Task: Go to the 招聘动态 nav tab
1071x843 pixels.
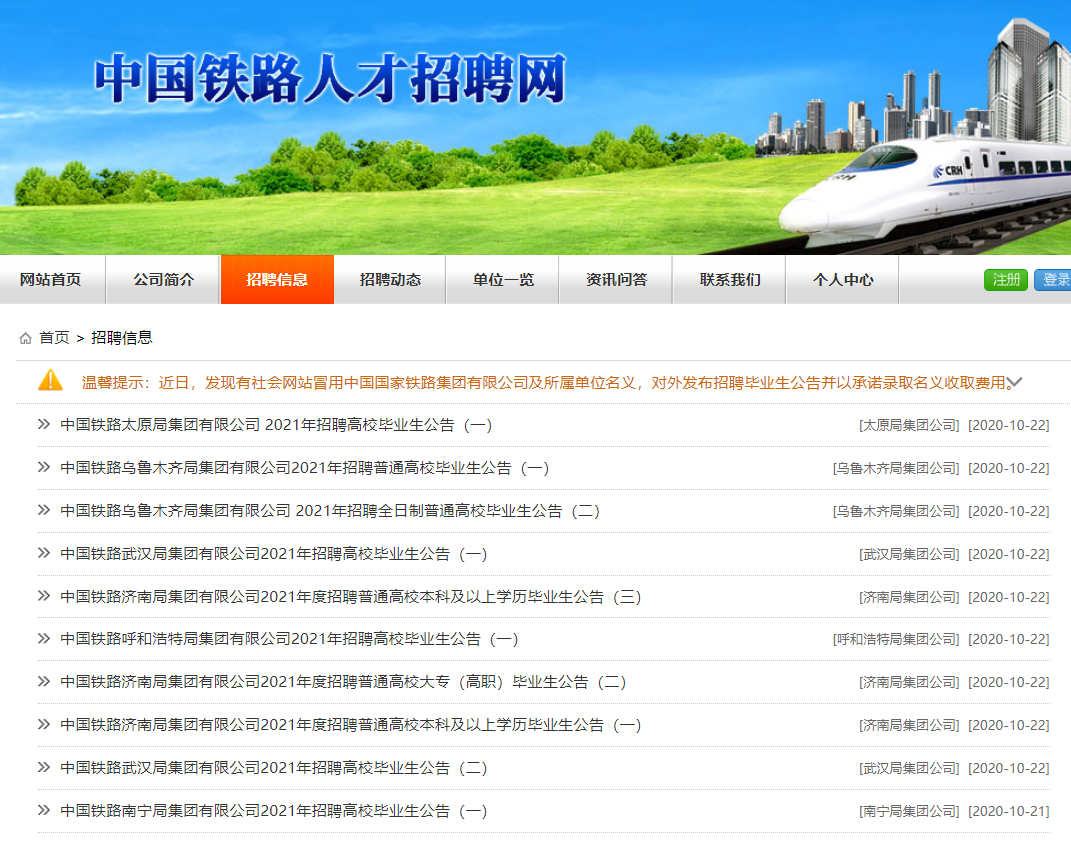Action: (x=390, y=279)
